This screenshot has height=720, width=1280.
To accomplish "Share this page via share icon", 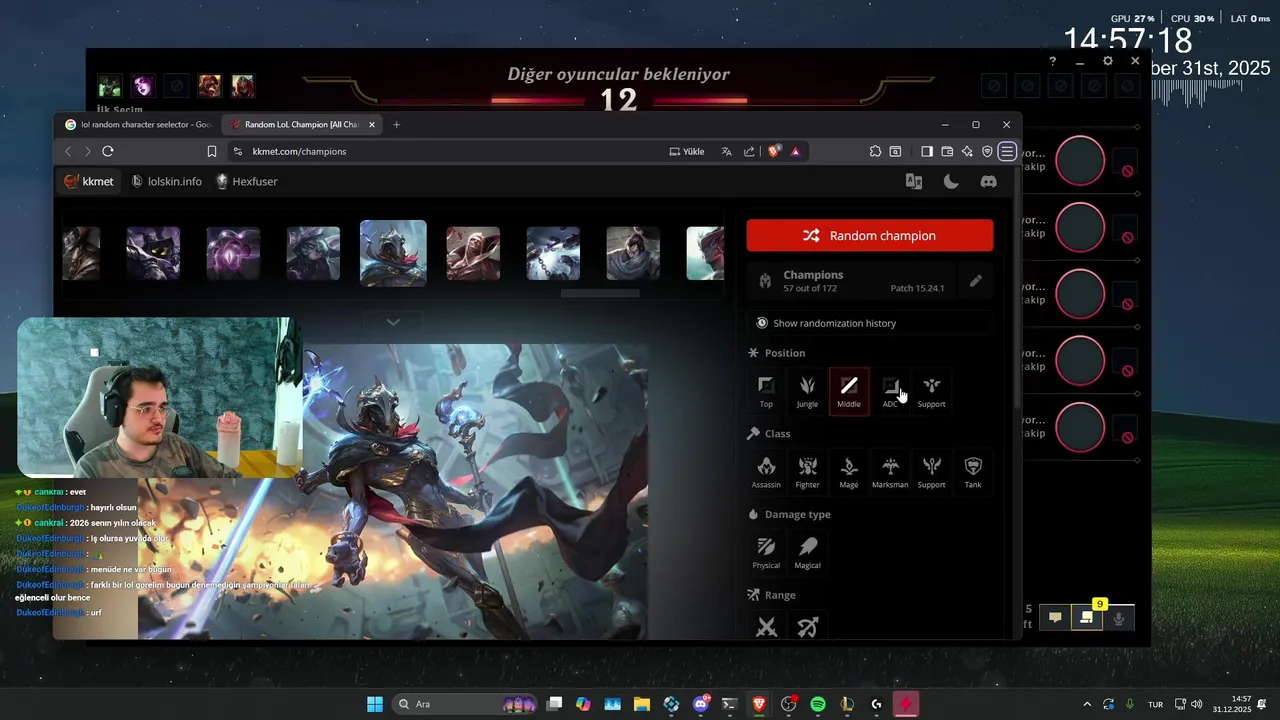I will pos(749,151).
